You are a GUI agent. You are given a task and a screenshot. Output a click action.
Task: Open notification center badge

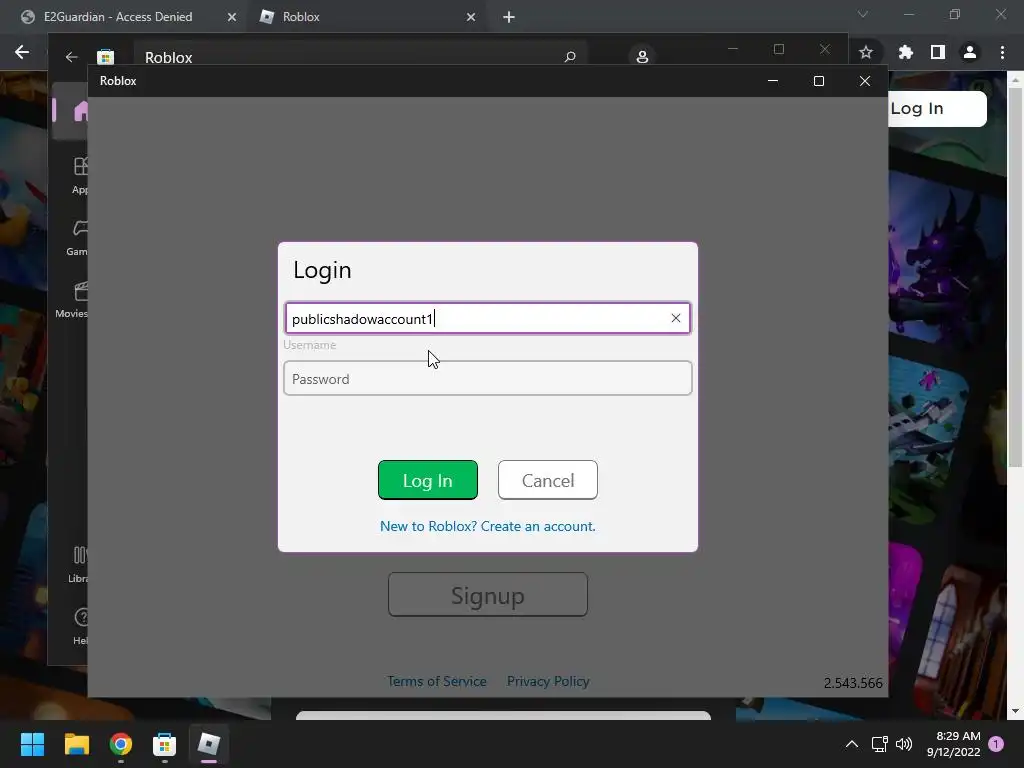pos(996,744)
